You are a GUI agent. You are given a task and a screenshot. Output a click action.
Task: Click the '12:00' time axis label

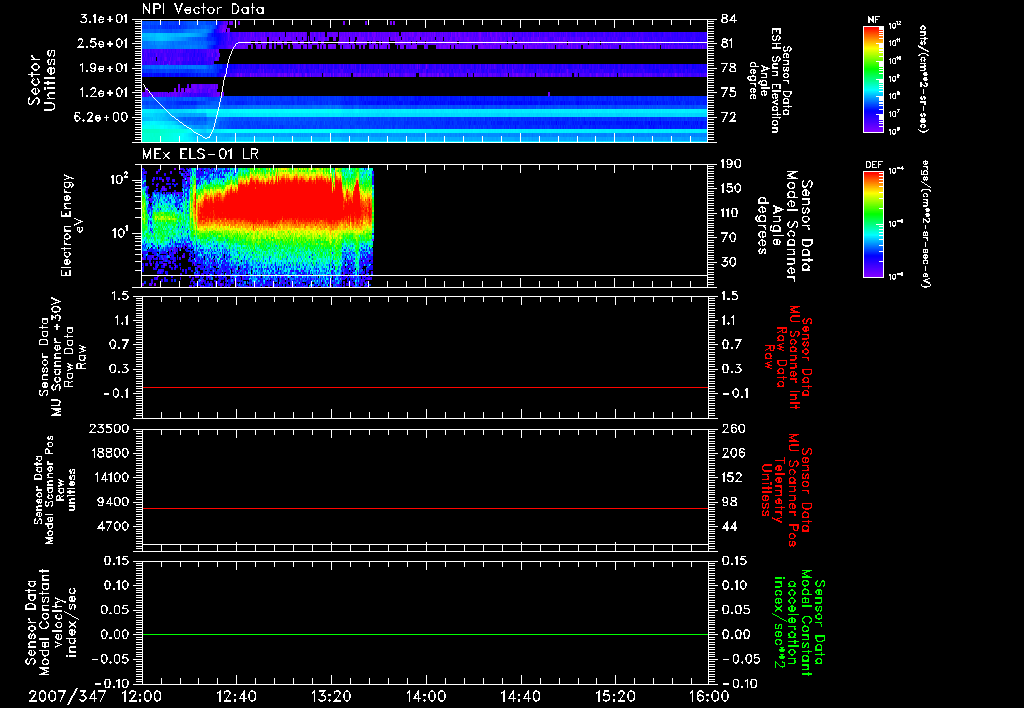142,696
